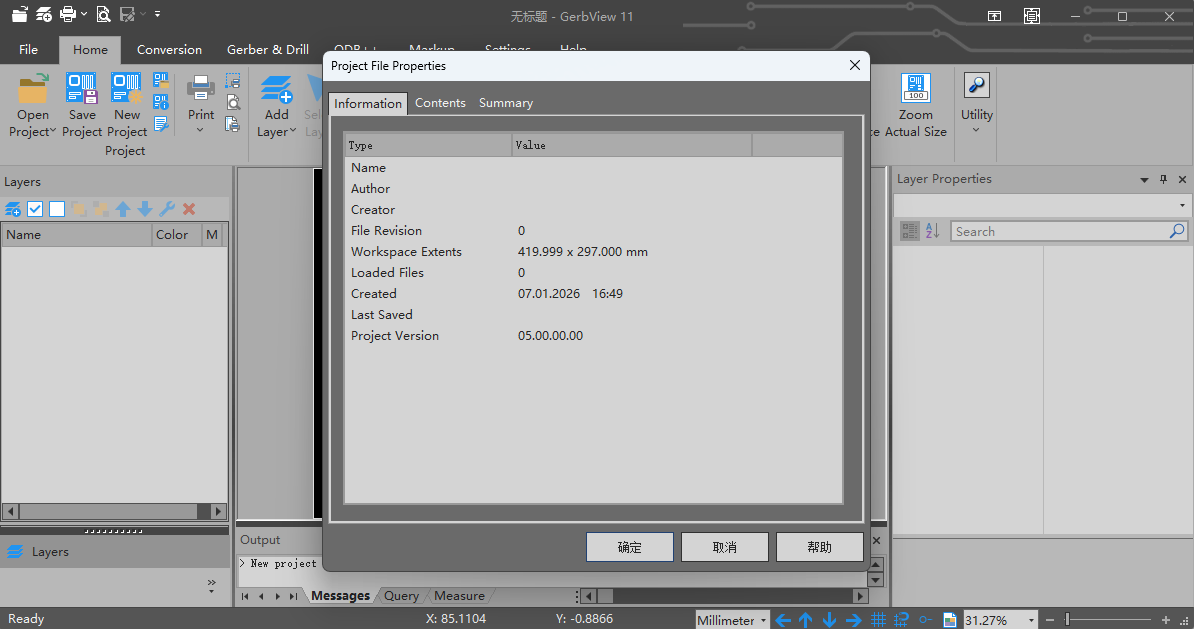Click the Zoom Actual Size icon
1194x629 pixels.
click(x=915, y=90)
